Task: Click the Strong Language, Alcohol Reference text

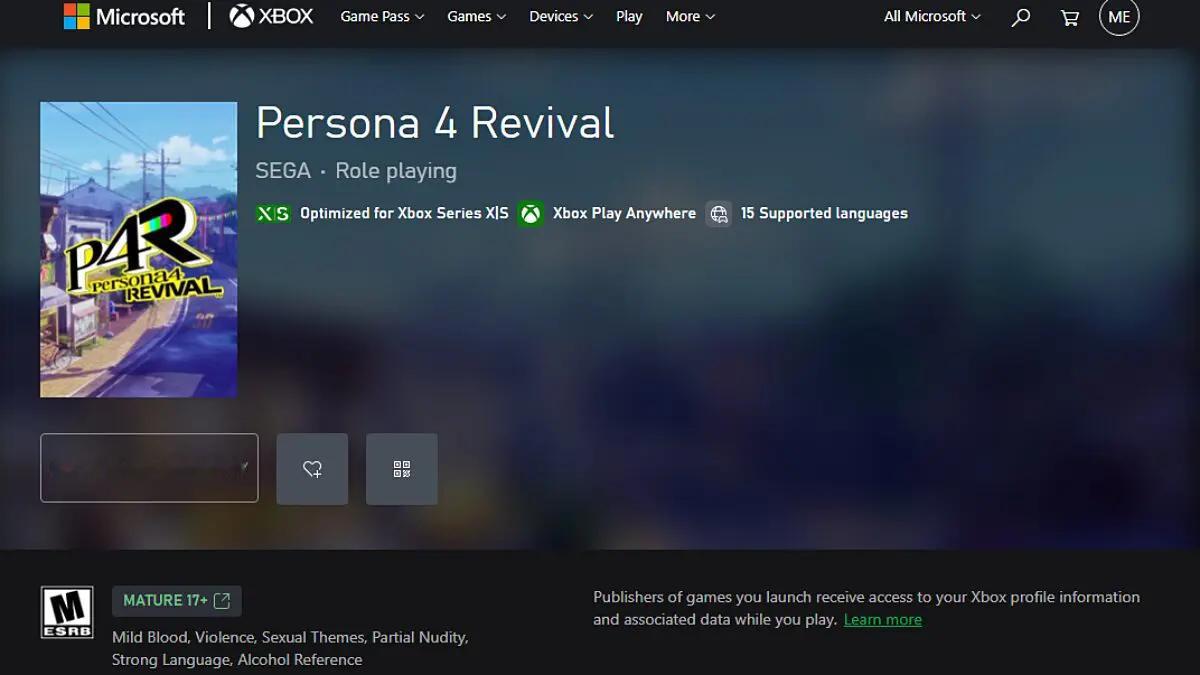Action: click(237, 660)
